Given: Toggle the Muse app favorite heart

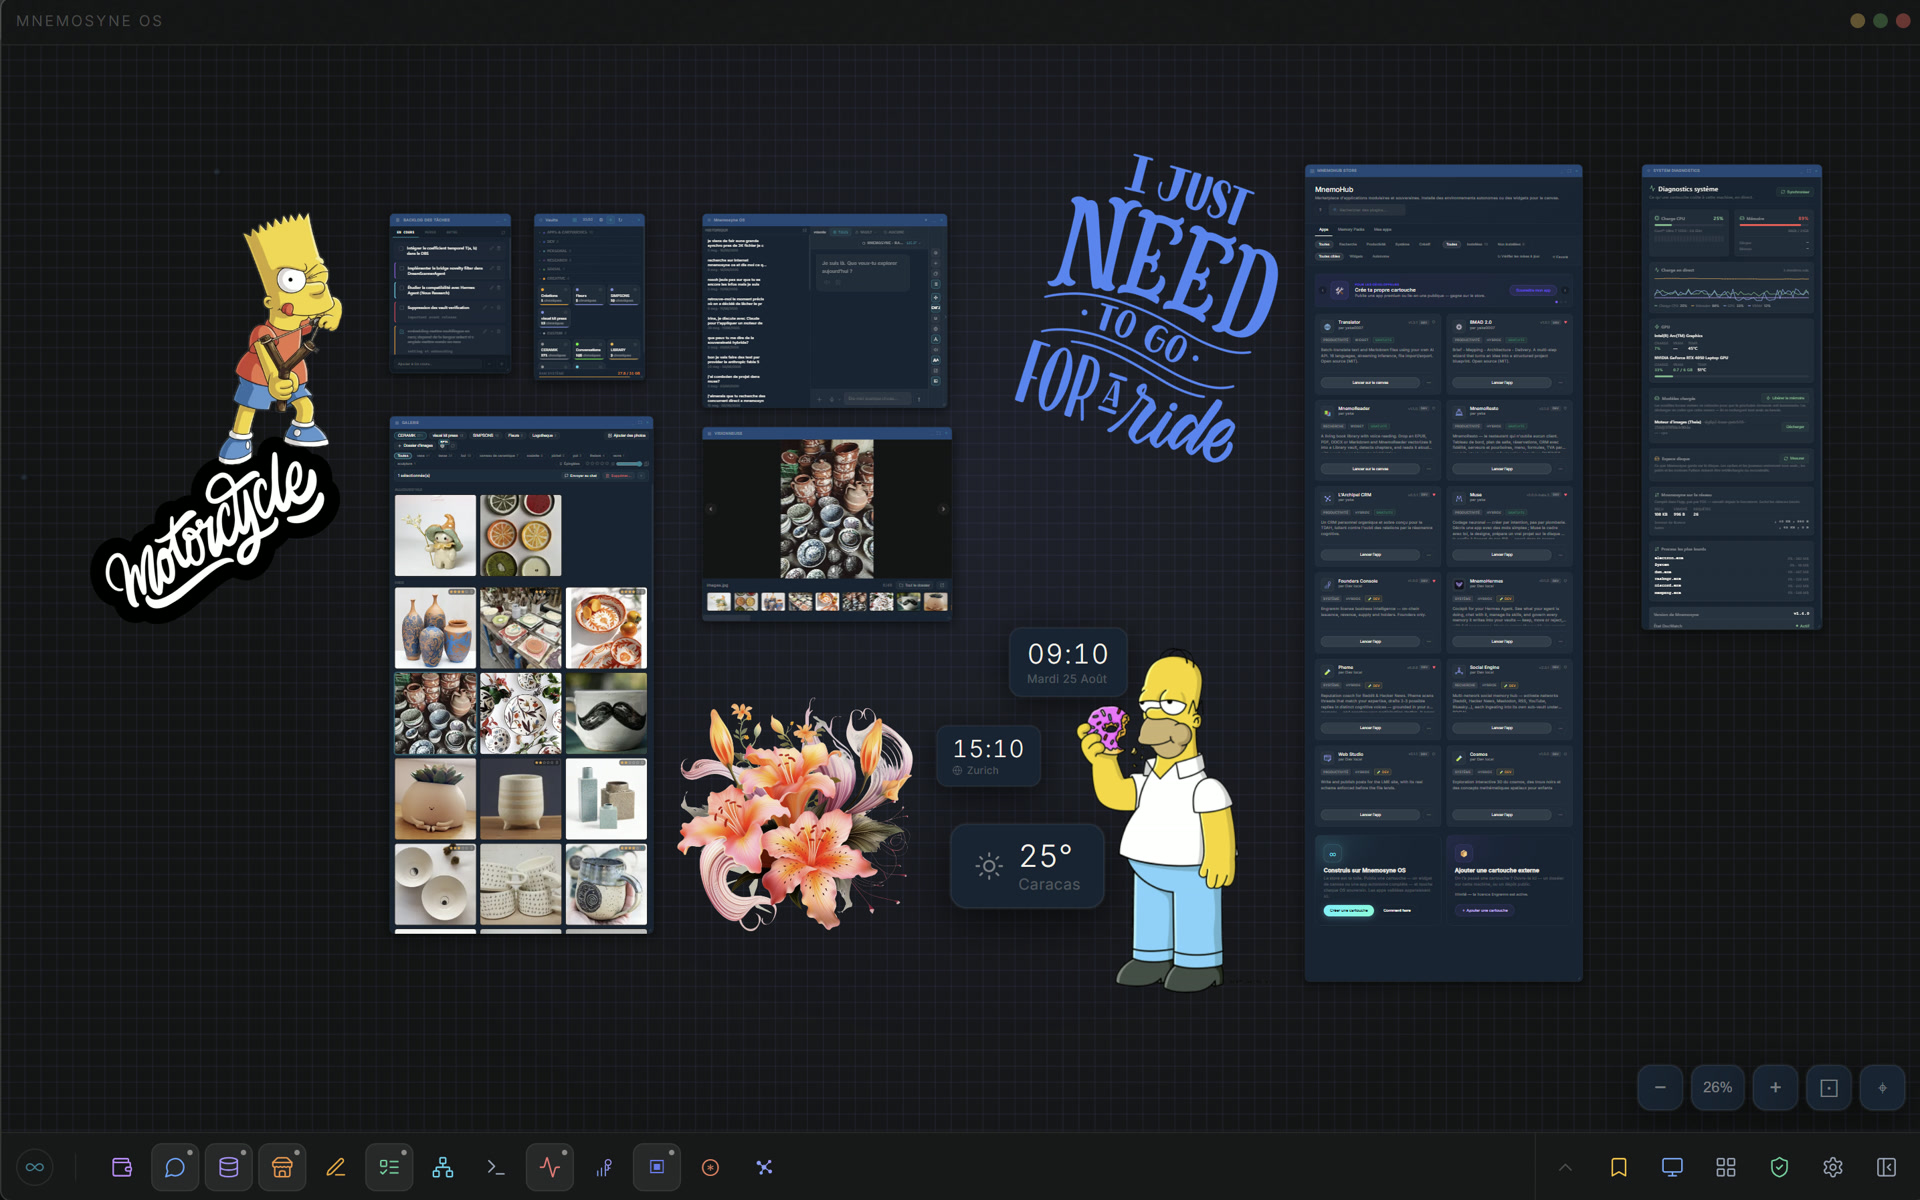Looking at the screenshot, I should [x=1565, y=494].
